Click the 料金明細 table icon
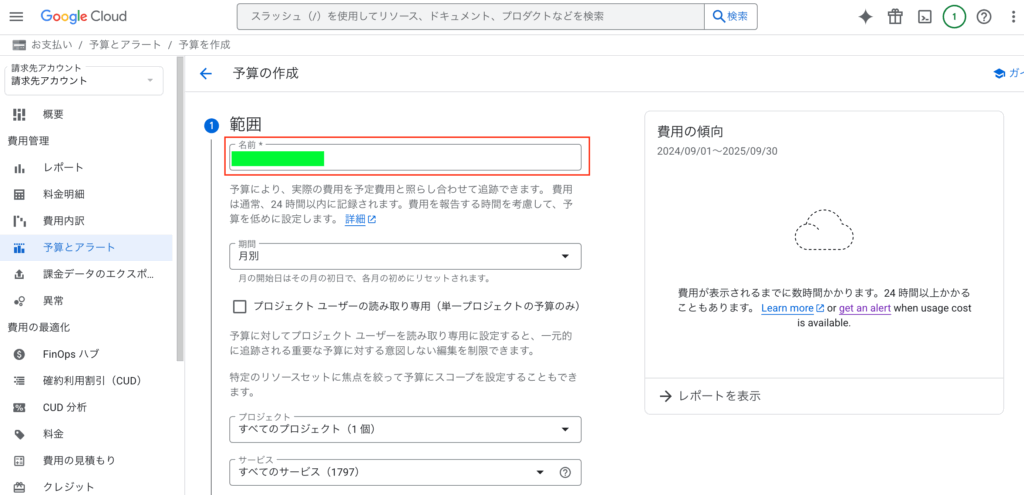Image resolution: width=1024 pixels, height=495 pixels. tap(19, 195)
